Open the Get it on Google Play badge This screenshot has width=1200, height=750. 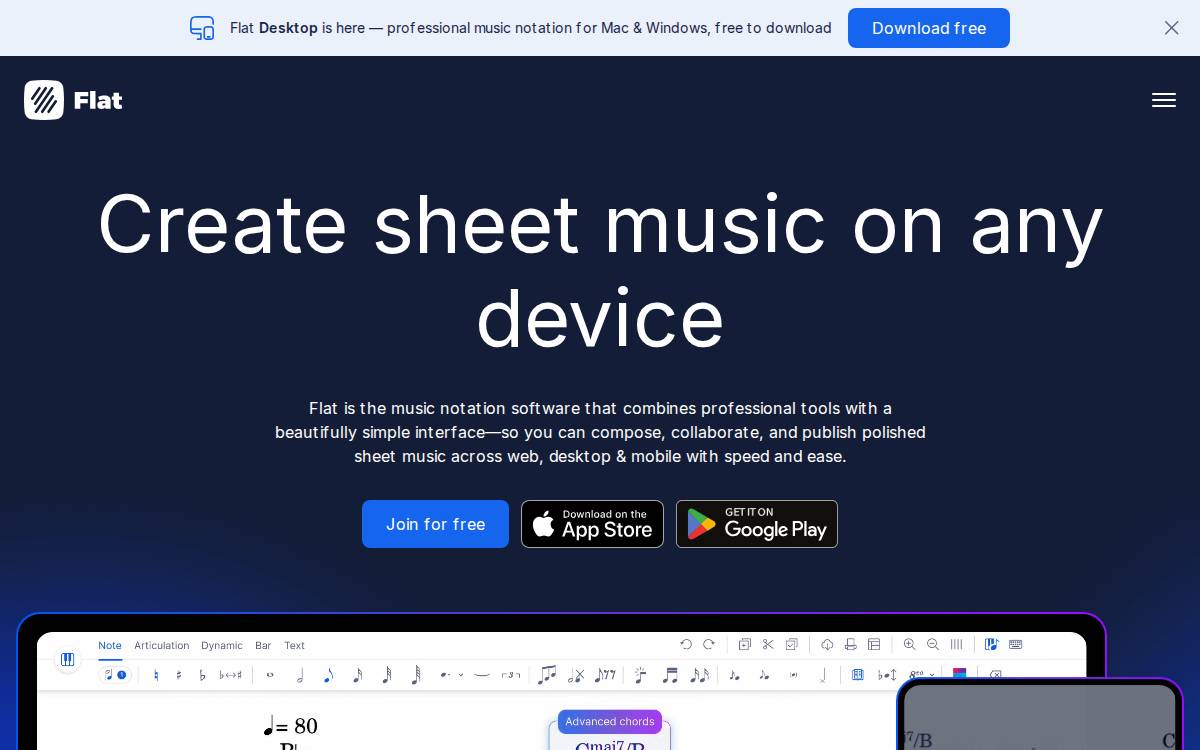757,524
